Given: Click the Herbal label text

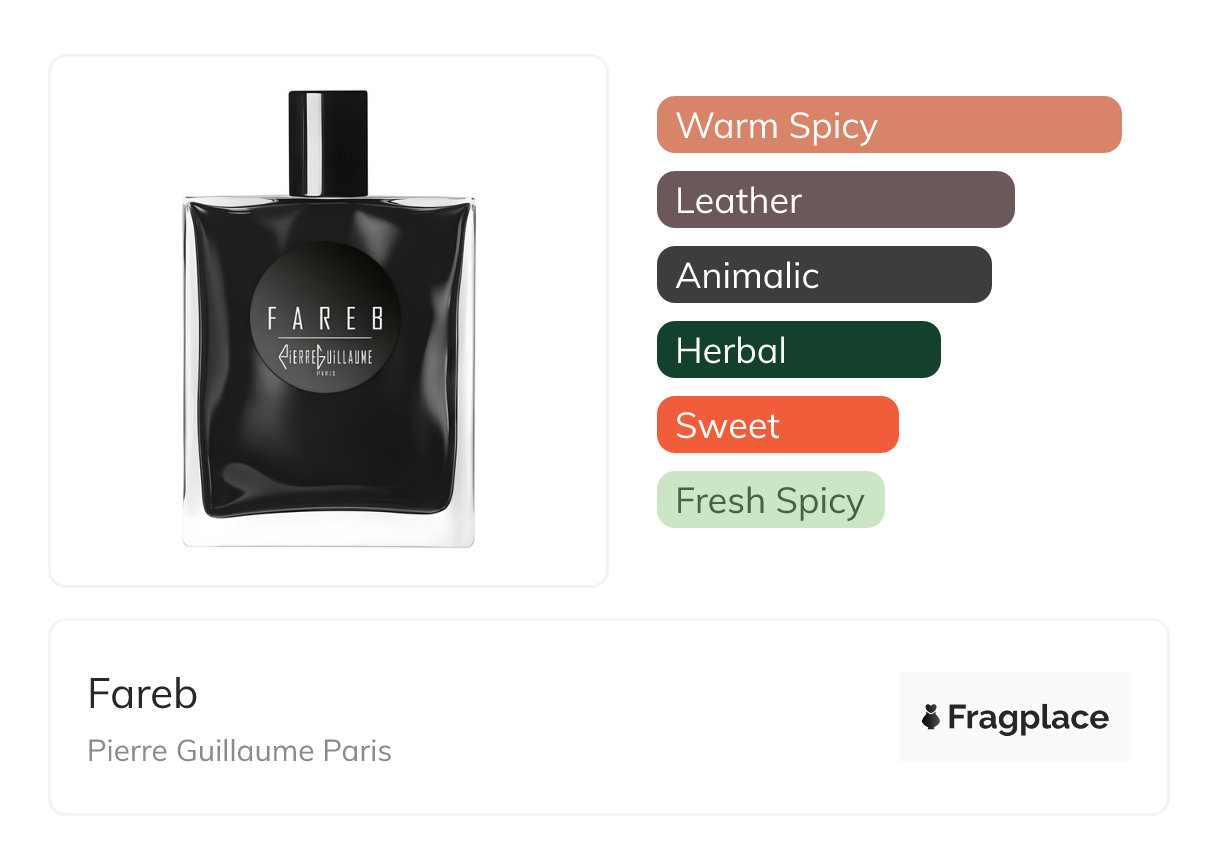Looking at the screenshot, I should (x=731, y=351).
